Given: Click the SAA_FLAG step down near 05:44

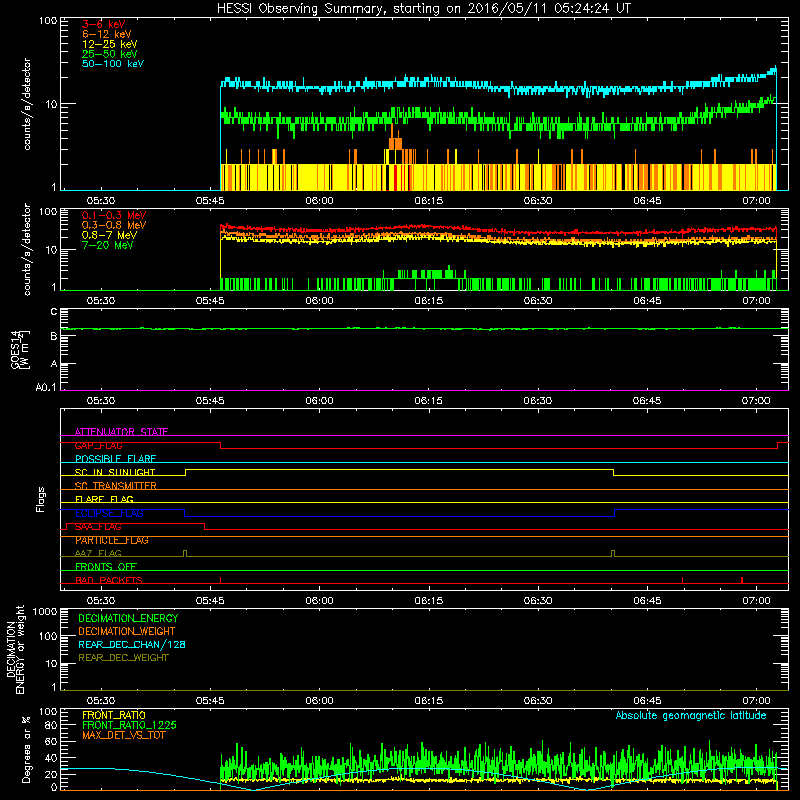Looking at the screenshot, I should [205, 527].
